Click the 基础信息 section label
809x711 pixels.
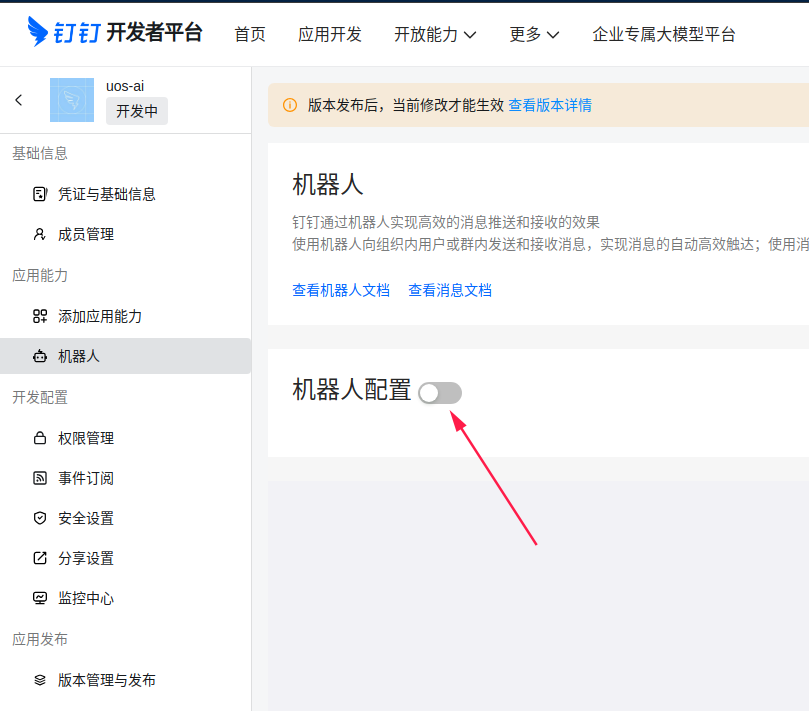(x=40, y=153)
